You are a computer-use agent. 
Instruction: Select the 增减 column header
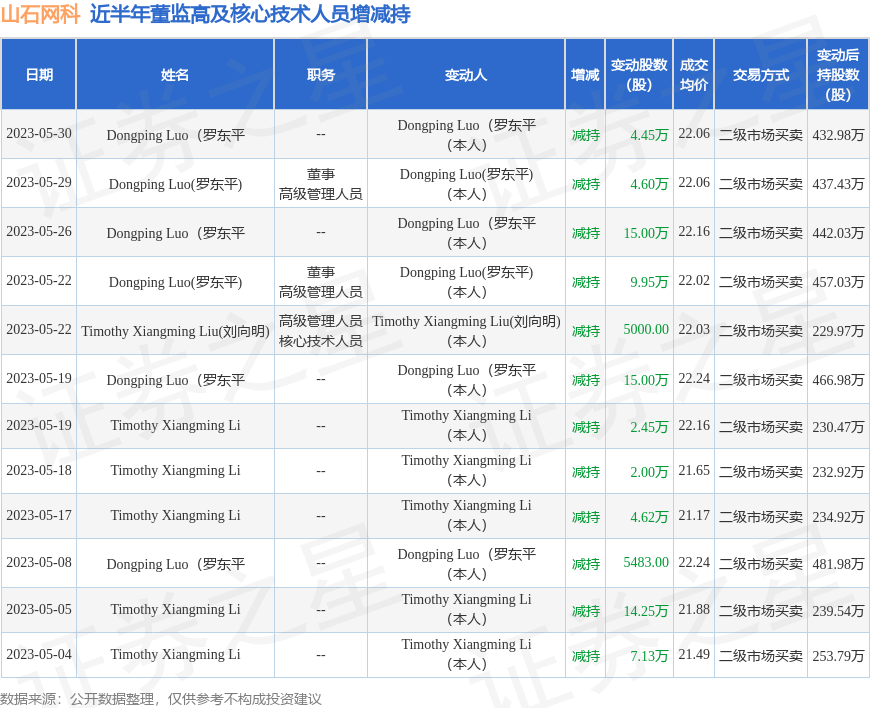pos(585,75)
